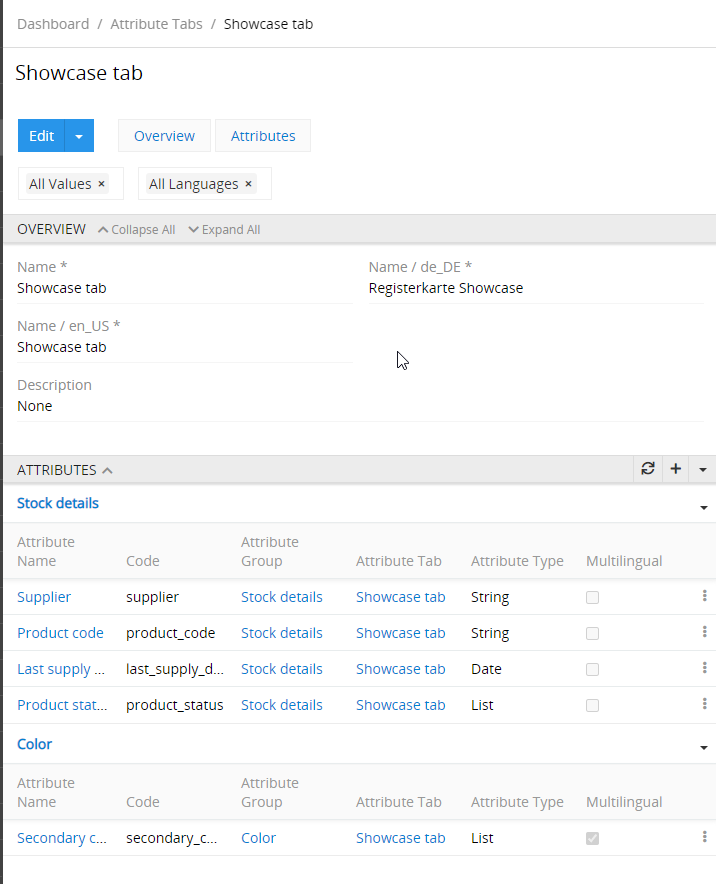716x884 pixels.
Task: Remove the All Languages filter tag
Action: (249, 184)
